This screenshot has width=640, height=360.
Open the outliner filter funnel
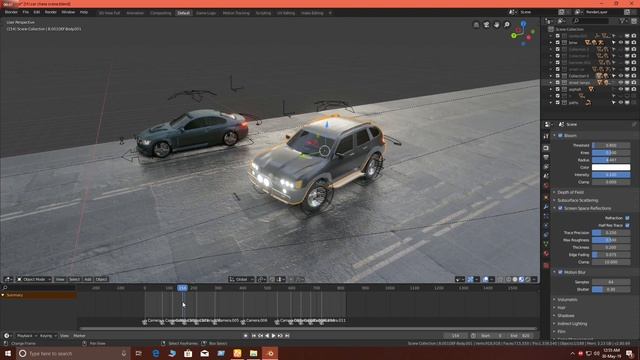pyautogui.click(x=622, y=20)
